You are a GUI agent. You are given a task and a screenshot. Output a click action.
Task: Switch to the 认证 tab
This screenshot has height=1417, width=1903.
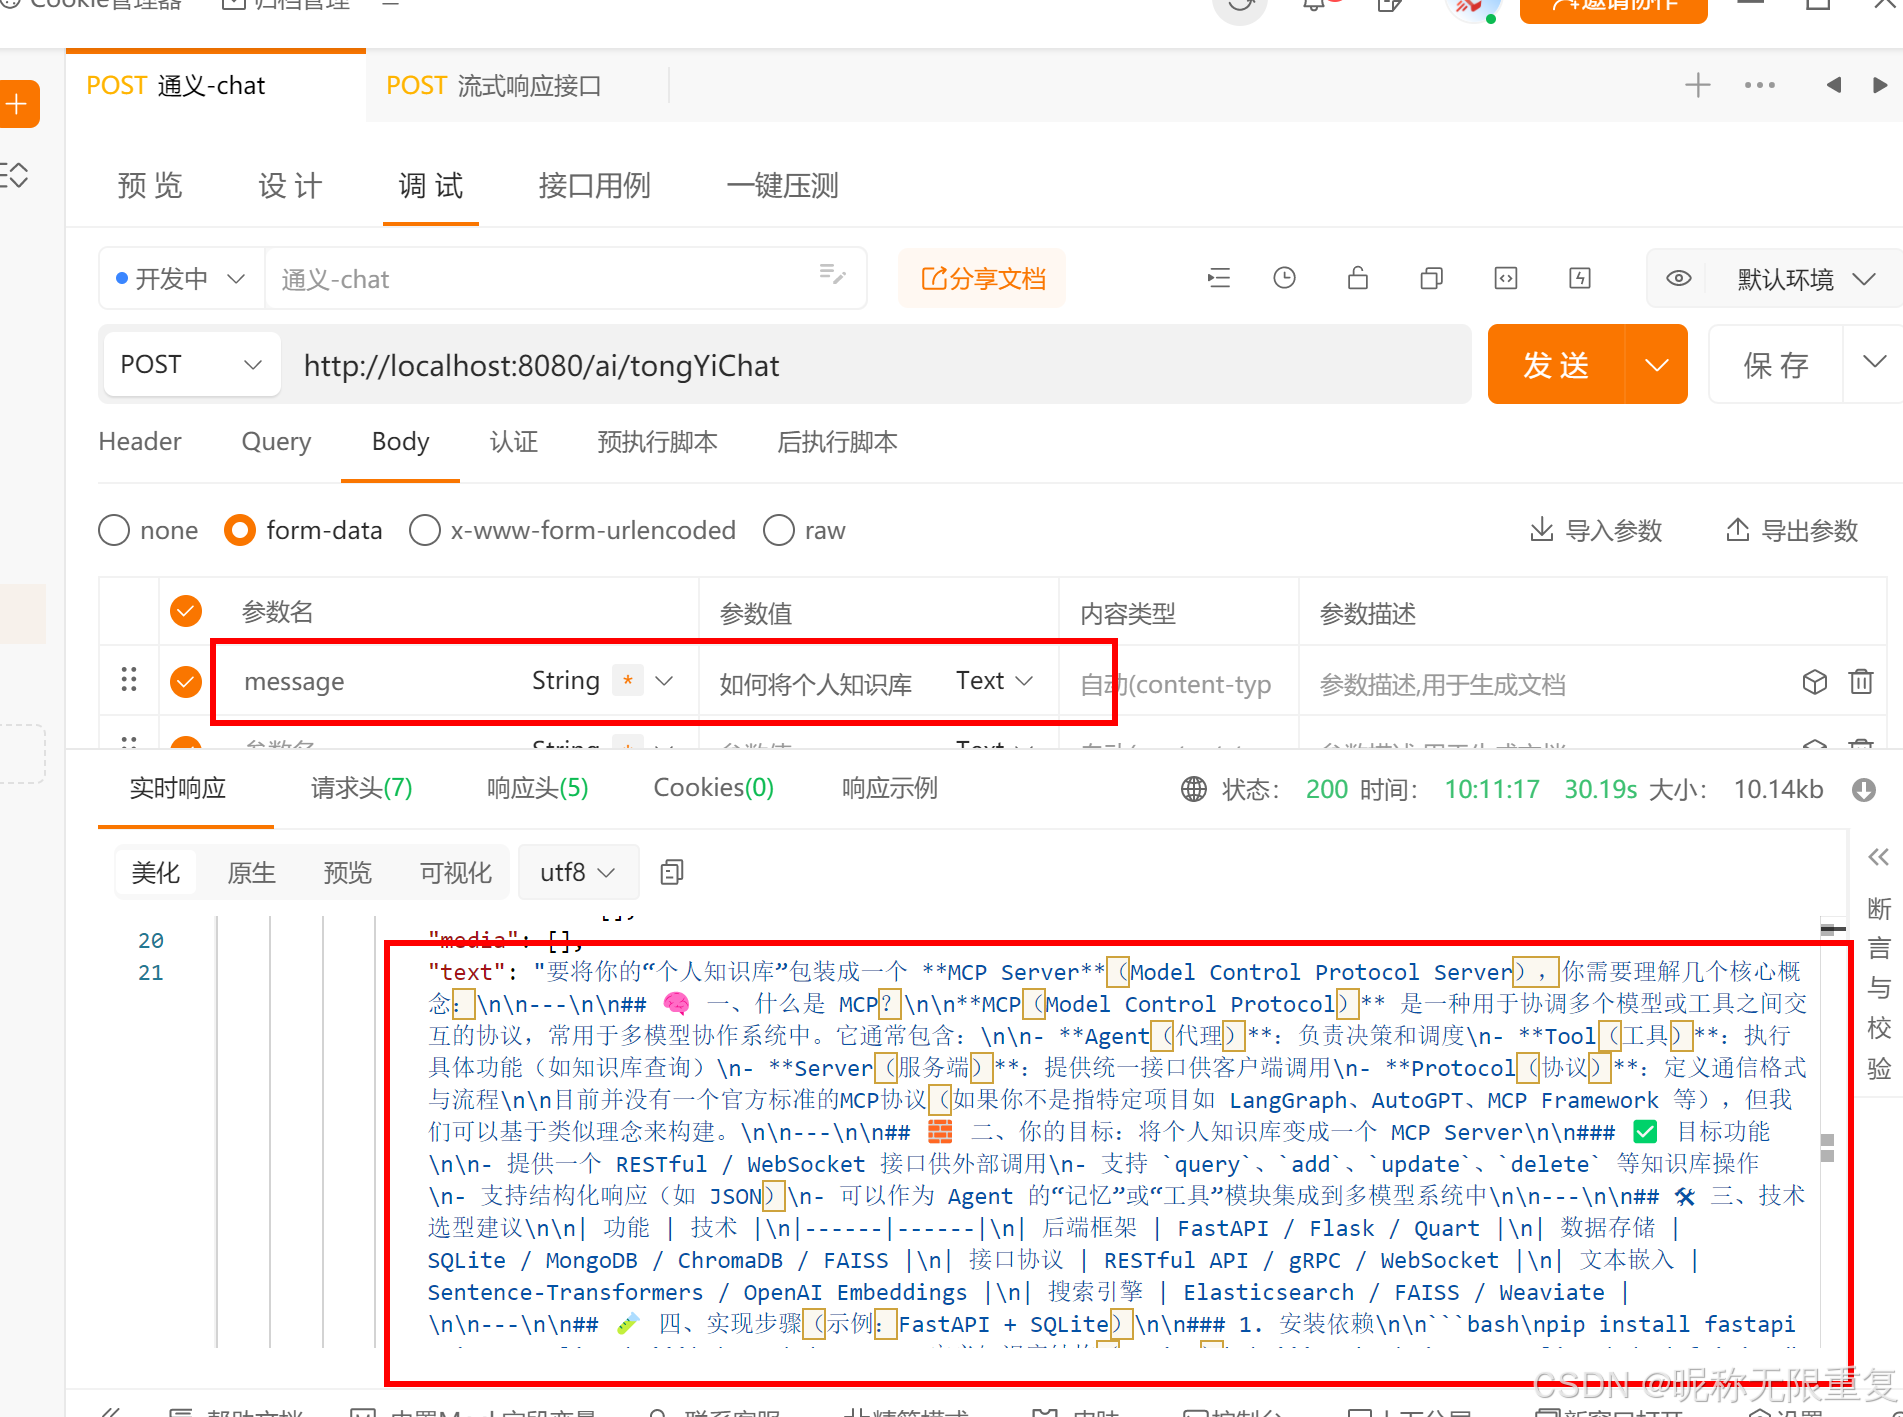click(513, 441)
